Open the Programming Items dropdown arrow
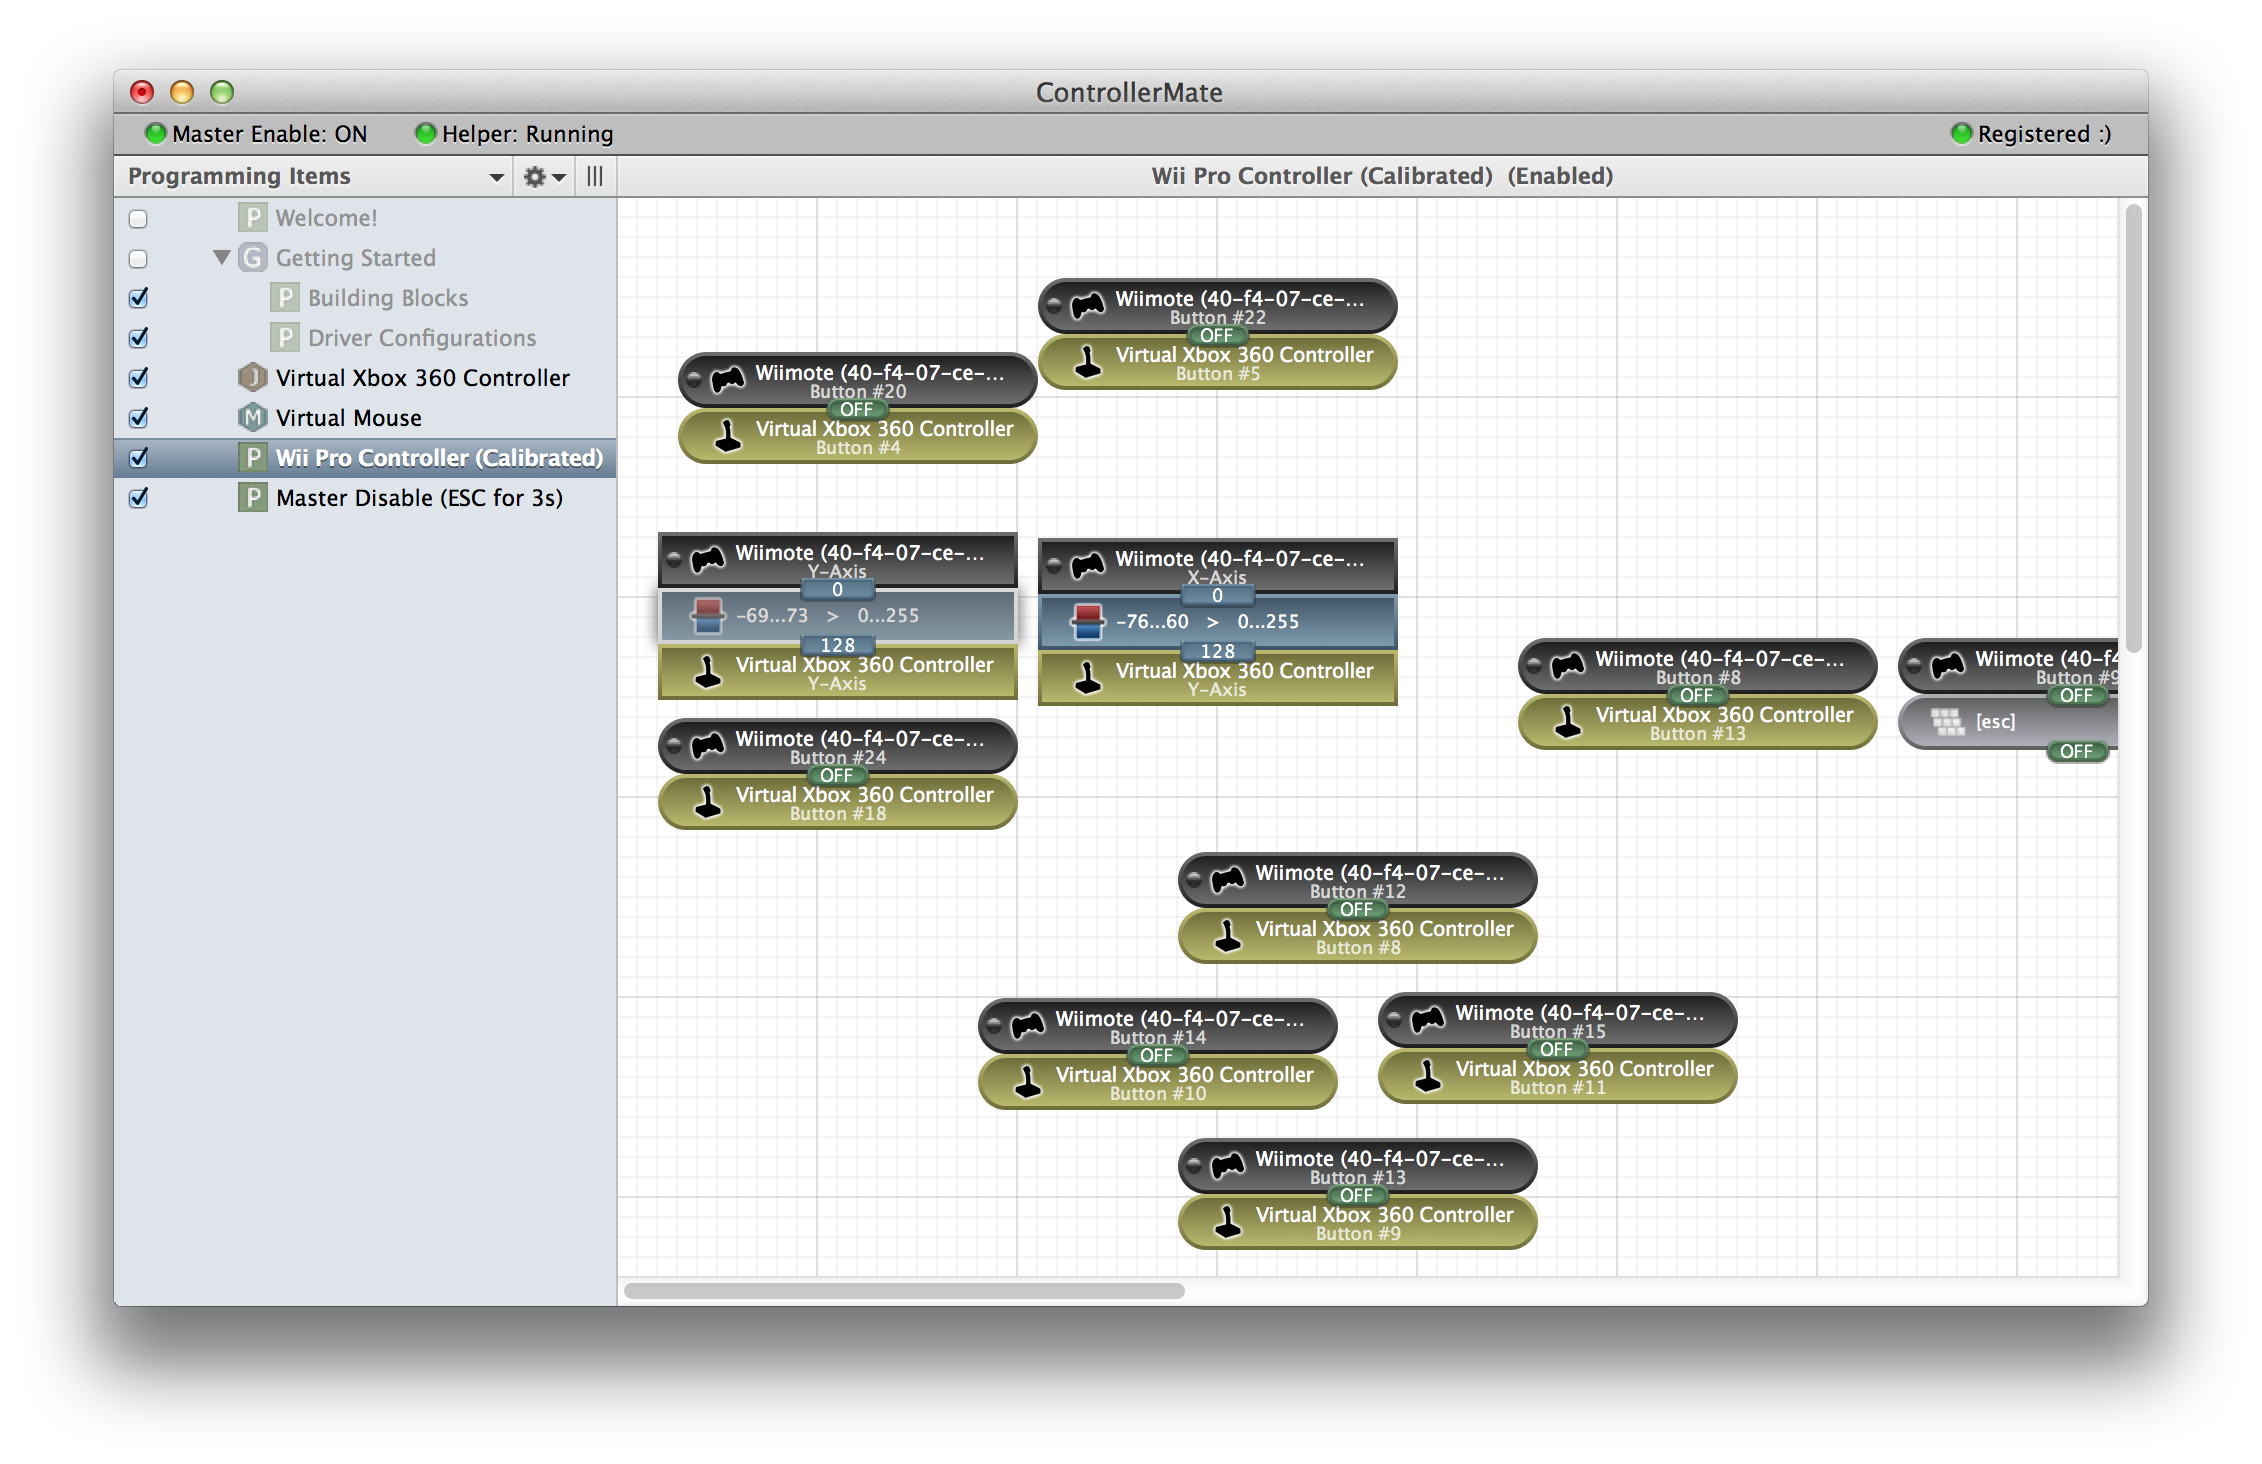 (496, 178)
